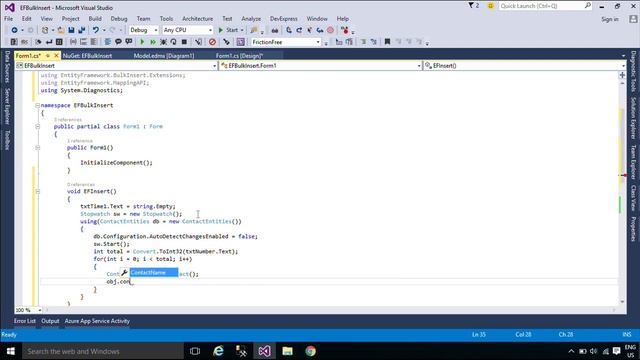This screenshot has width=640, height=360.
Task: Click the purple layout icon left of FrictionFree
Action: point(241,42)
